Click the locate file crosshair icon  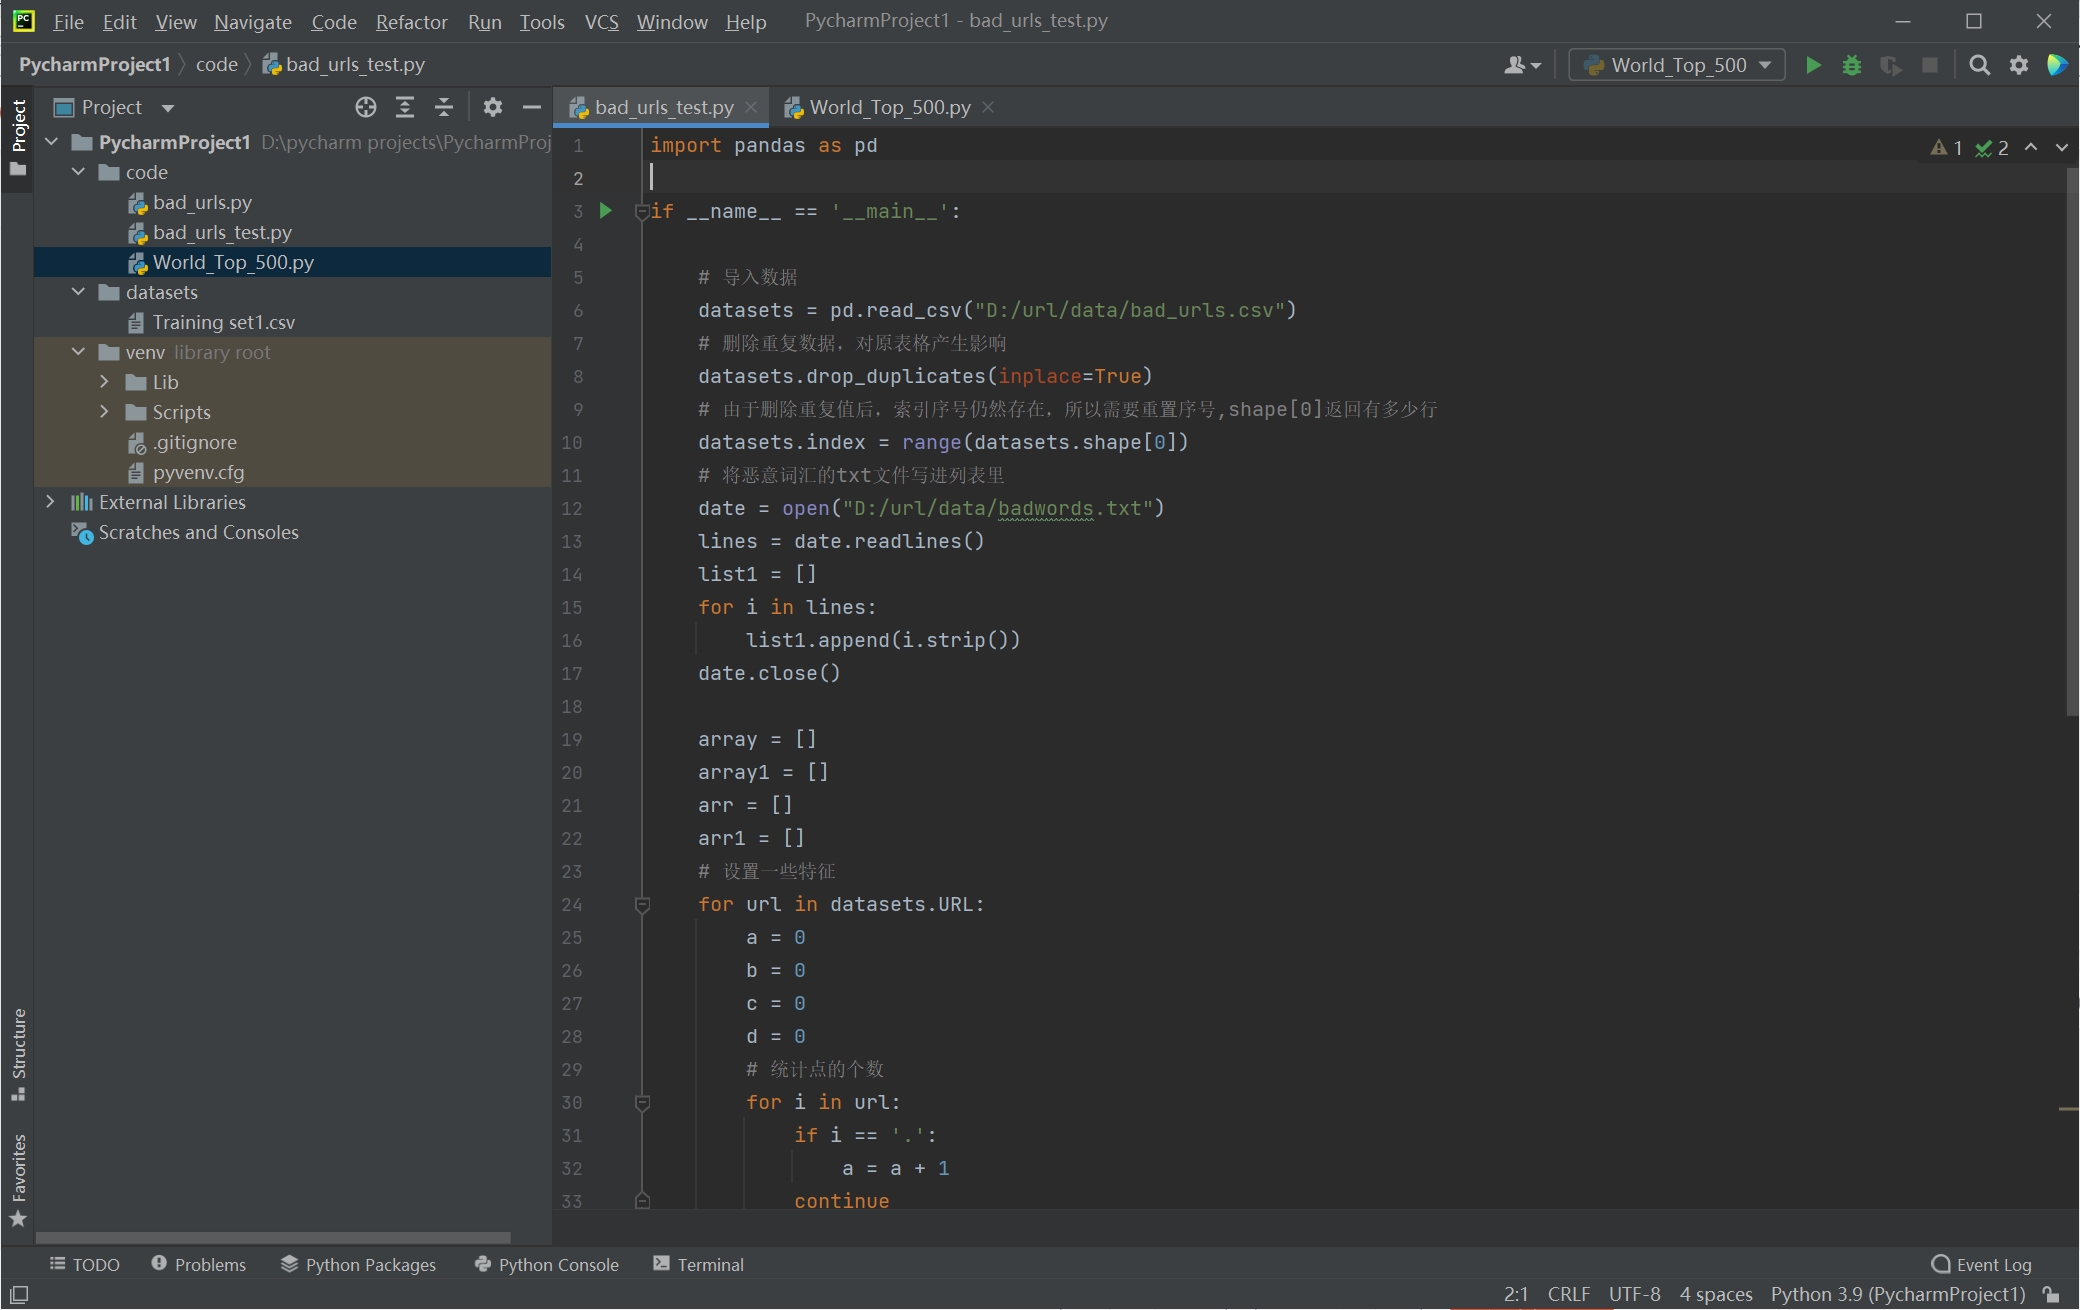point(365,107)
